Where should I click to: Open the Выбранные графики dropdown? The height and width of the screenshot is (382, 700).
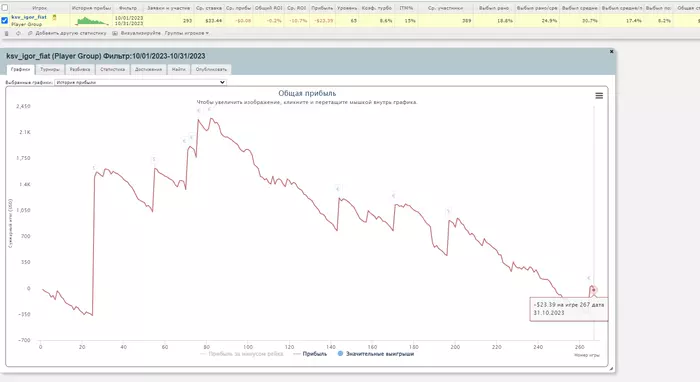[140, 83]
